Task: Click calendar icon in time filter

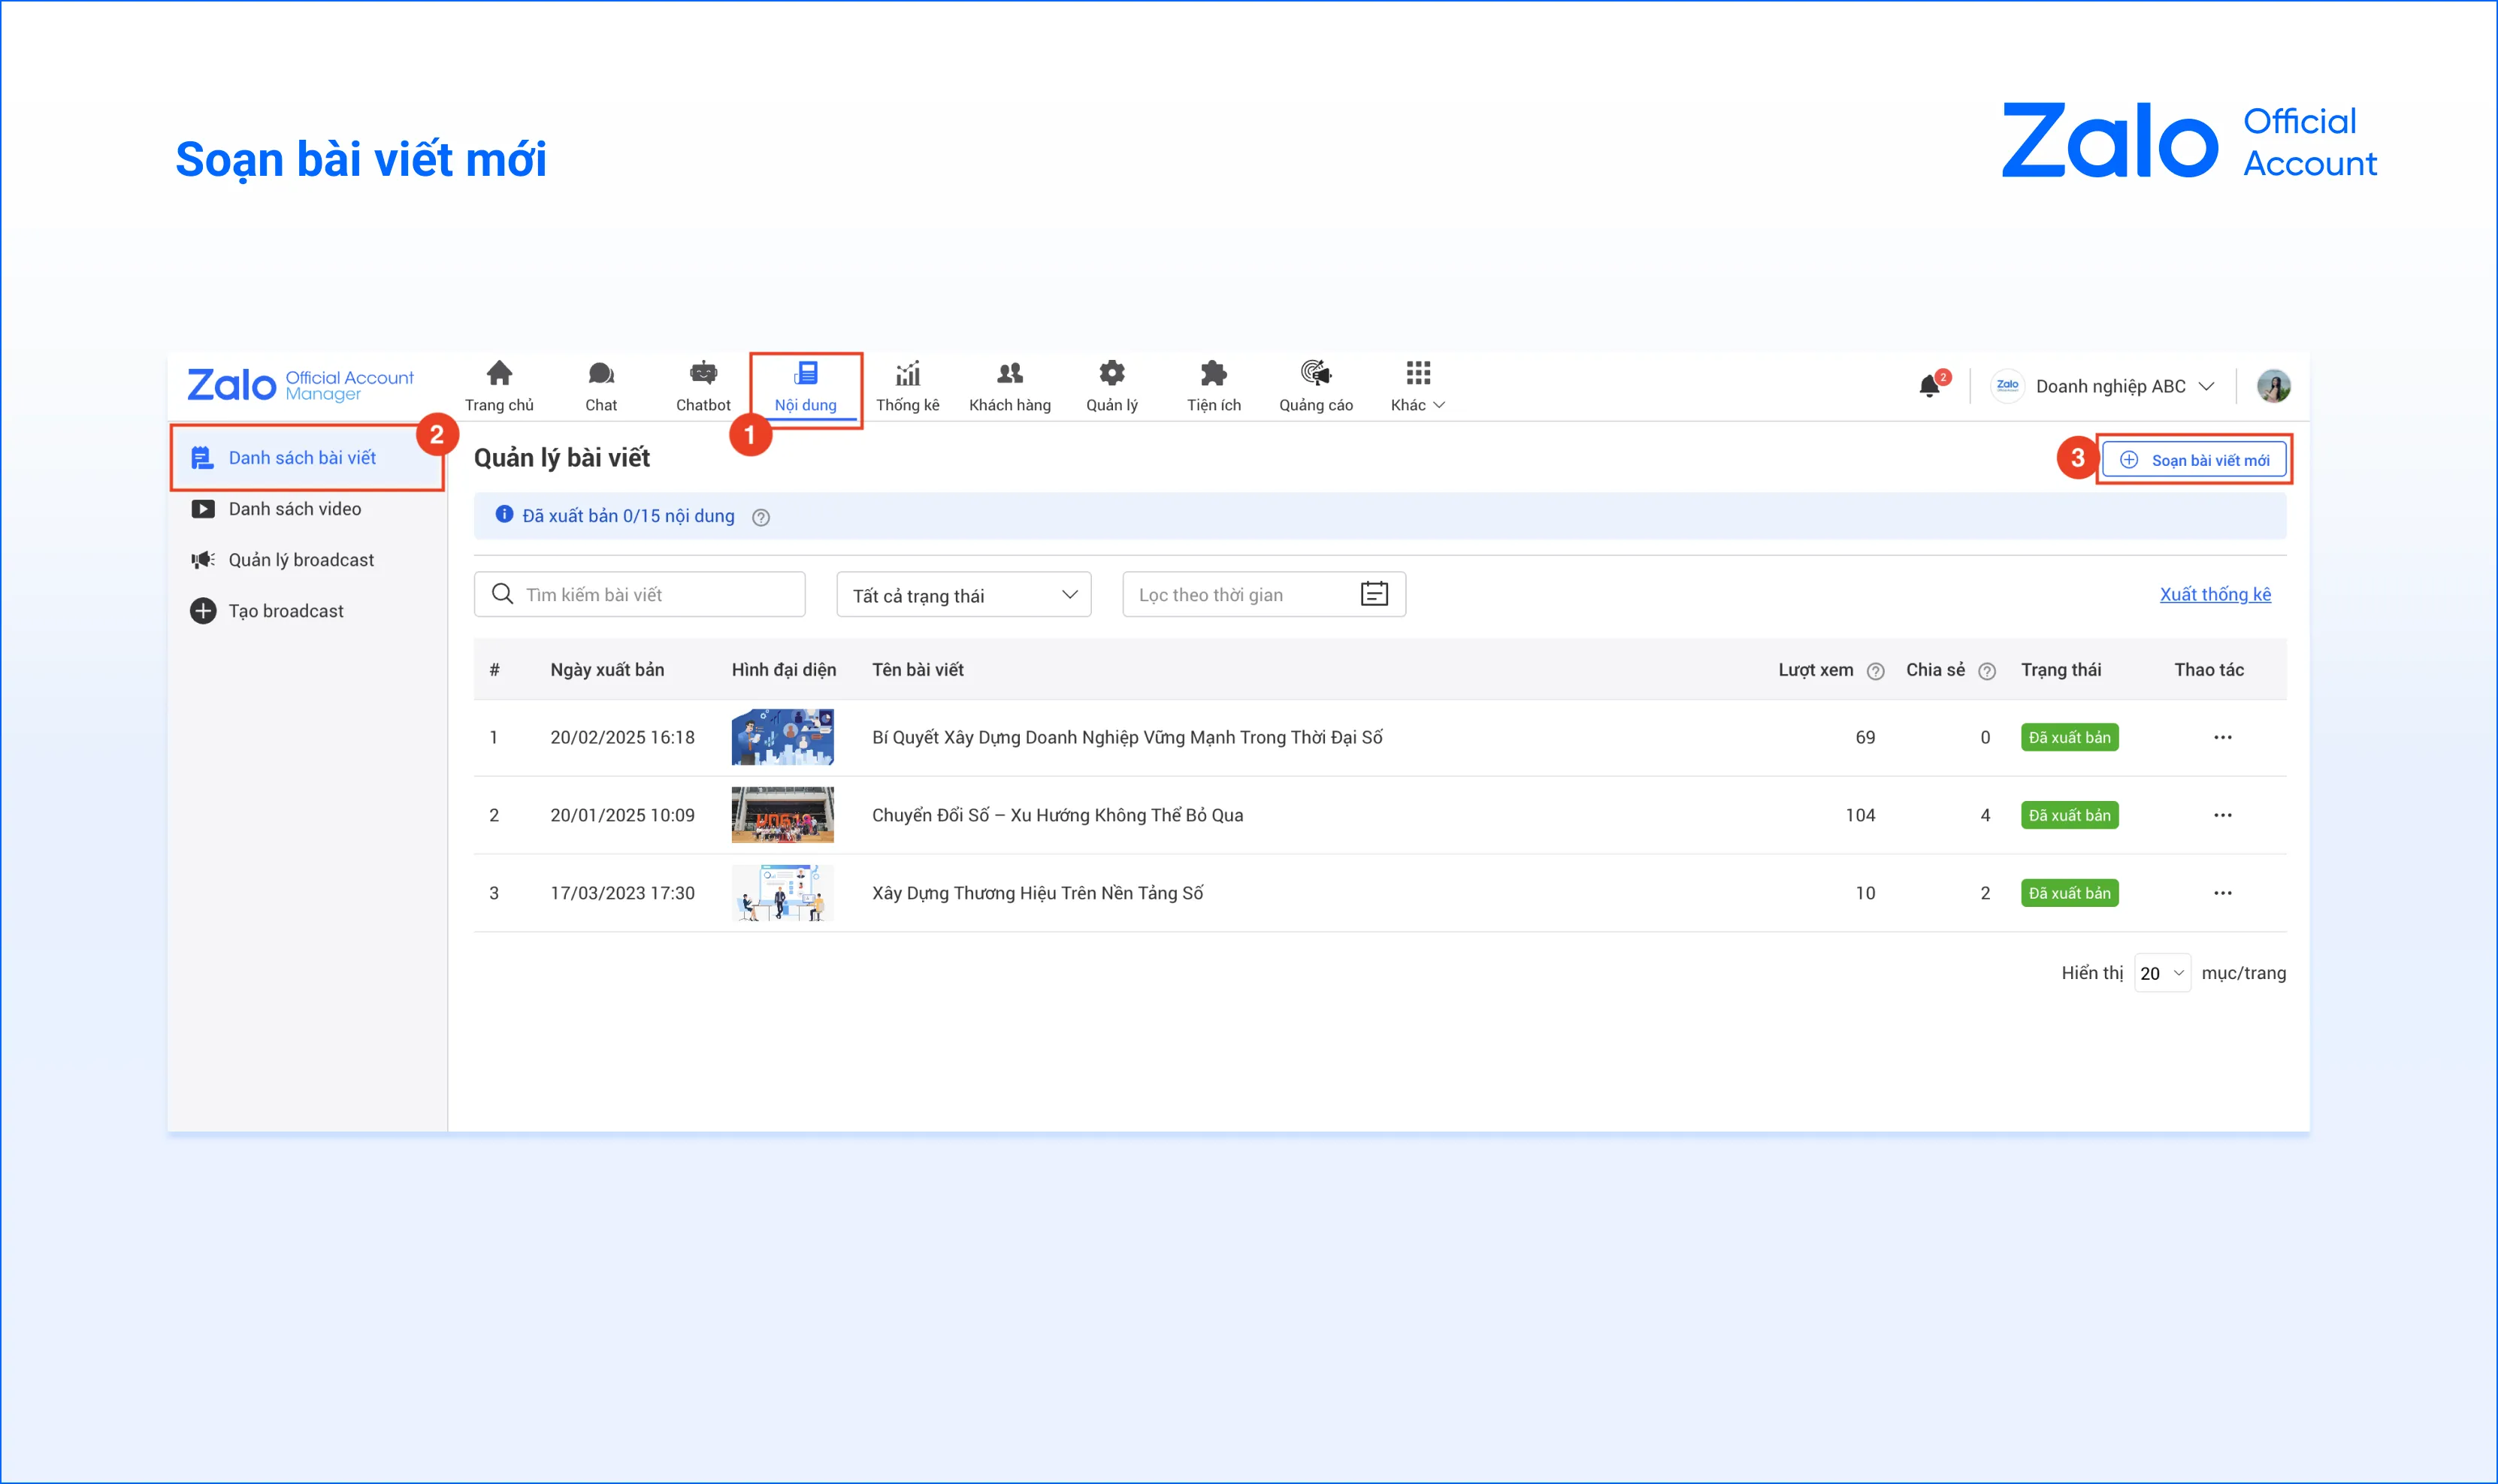Action: click(x=1374, y=594)
